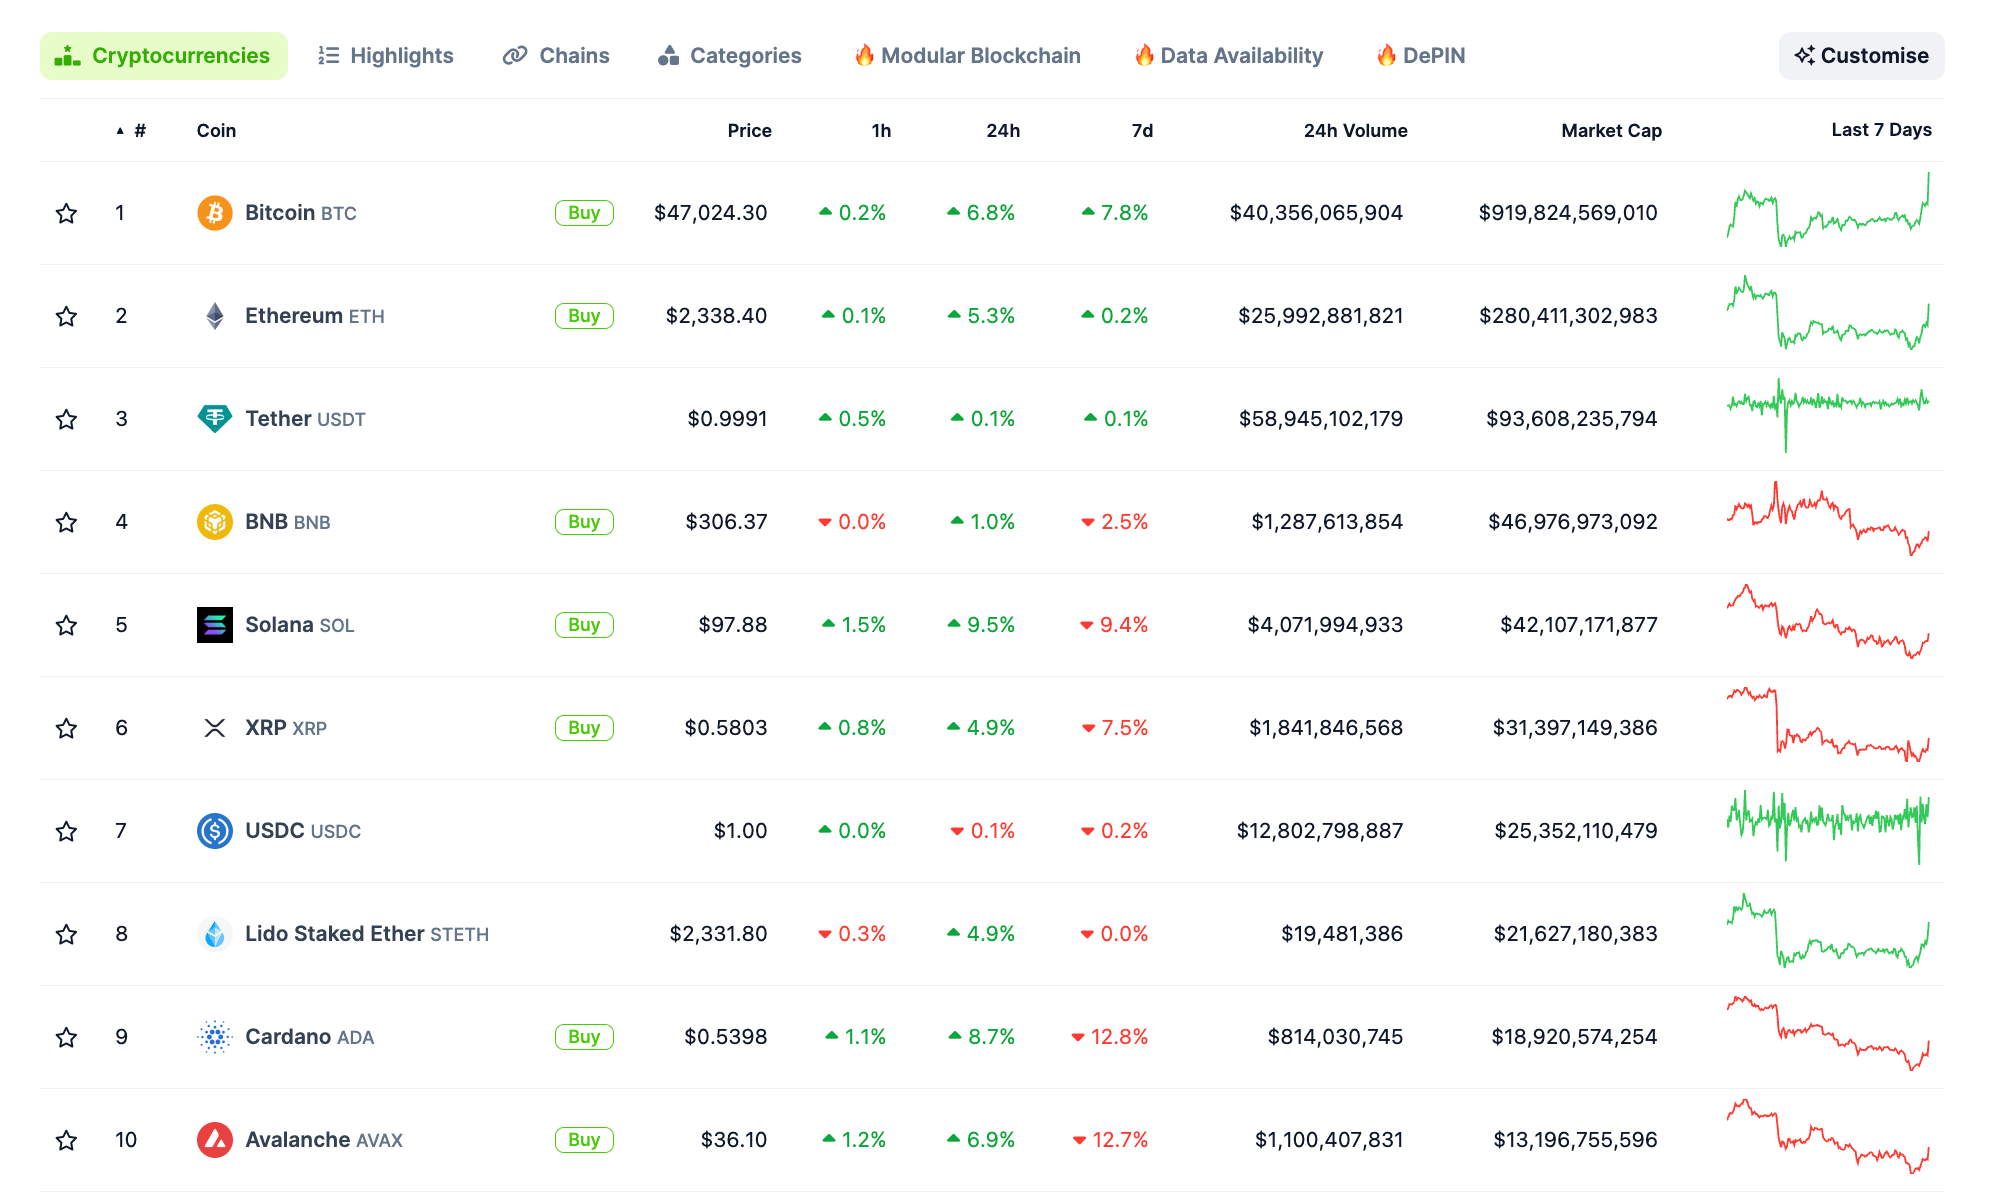Open the Solana SOL coin link
Screen dimensions: 2014x1196
(299, 625)
